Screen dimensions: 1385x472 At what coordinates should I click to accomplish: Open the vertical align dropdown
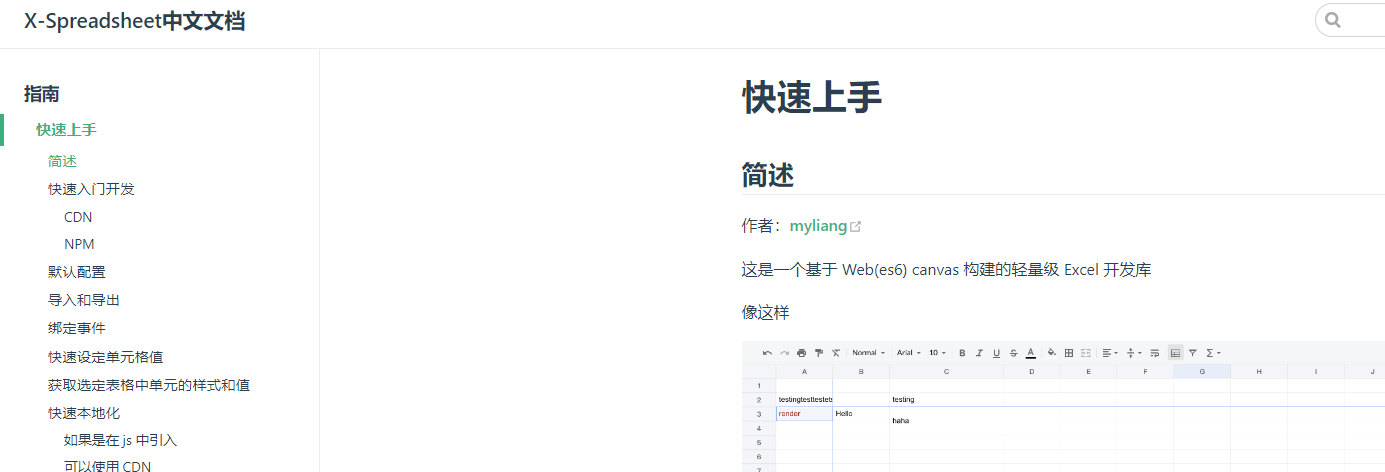[1135, 353]
